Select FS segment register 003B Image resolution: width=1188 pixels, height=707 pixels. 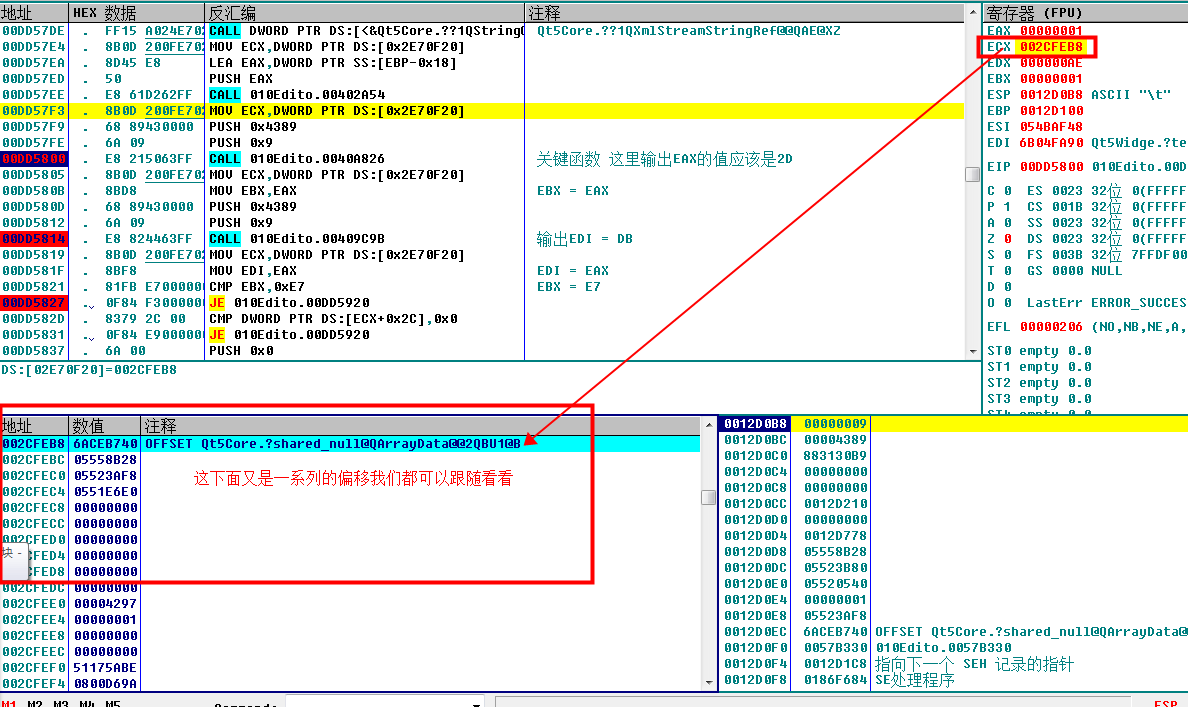coord(1067,255)
